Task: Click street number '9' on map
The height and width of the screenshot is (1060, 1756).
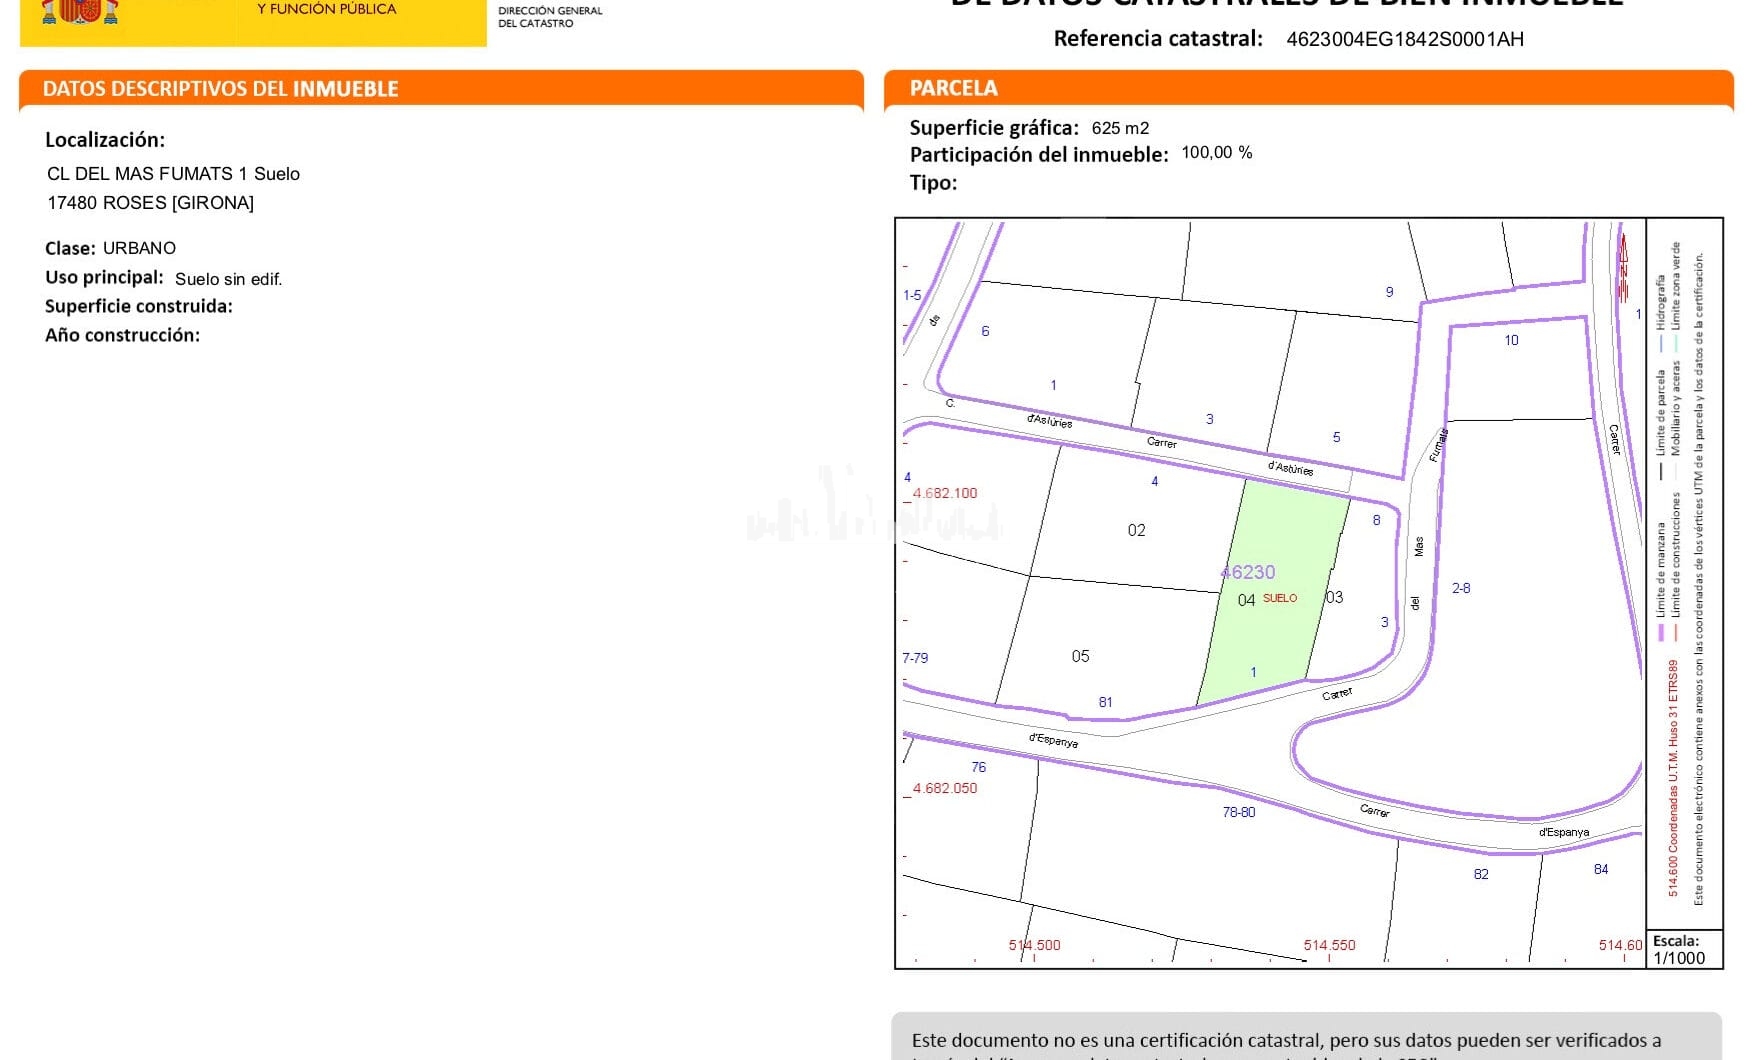Action: pyautogui.click(x=1389, y=292)
